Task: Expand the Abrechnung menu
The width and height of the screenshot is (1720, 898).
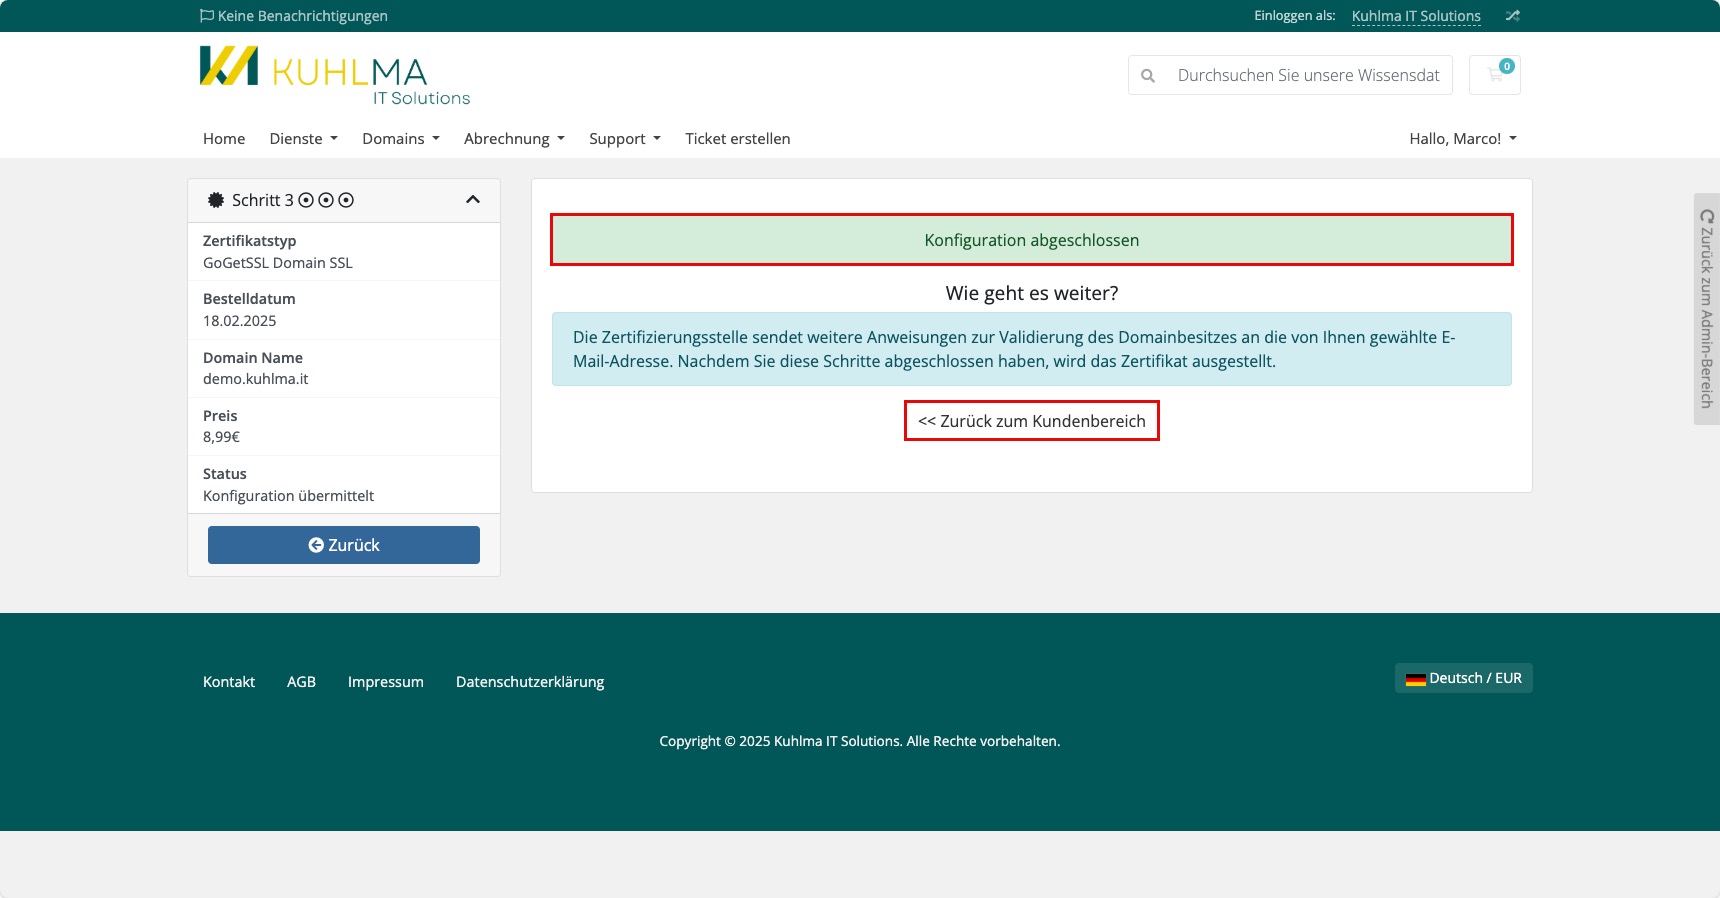Action: click(514, 139)
